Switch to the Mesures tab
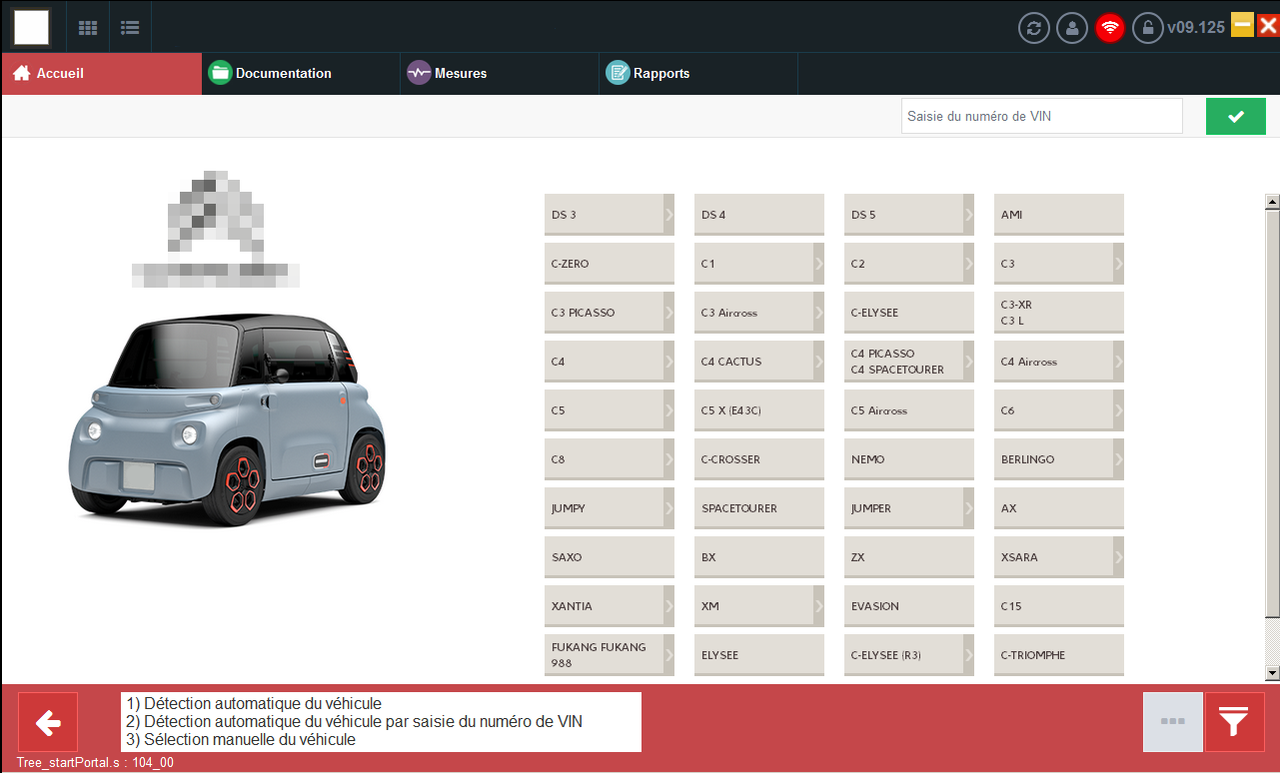The height and width of the screenshot is (773, 1280). pos(499,73)
